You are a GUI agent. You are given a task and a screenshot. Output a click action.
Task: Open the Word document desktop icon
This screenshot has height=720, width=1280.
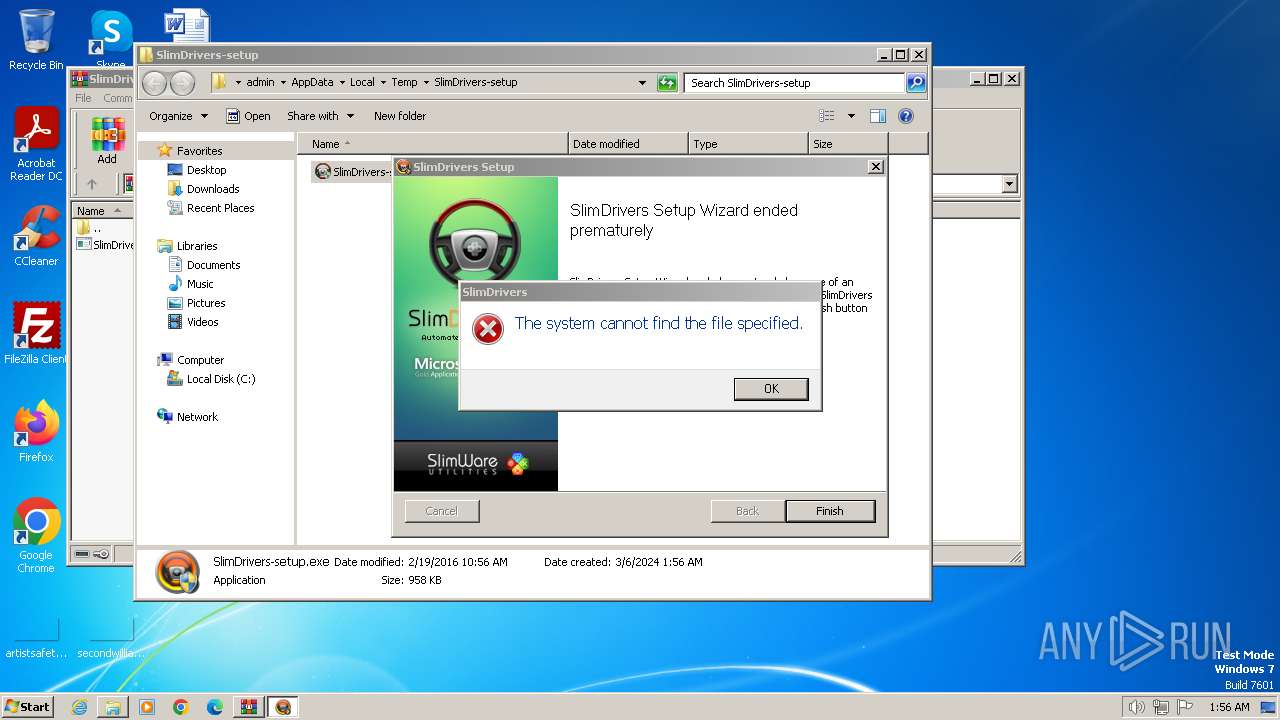pyautogui.click(x=186, y=25)
